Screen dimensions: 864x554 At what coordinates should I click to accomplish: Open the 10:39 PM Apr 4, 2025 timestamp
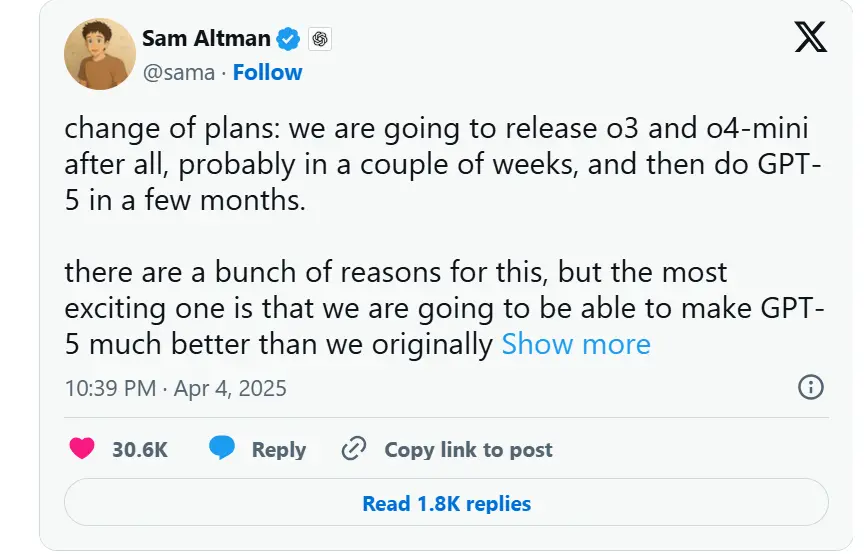(x=175, y=388)
